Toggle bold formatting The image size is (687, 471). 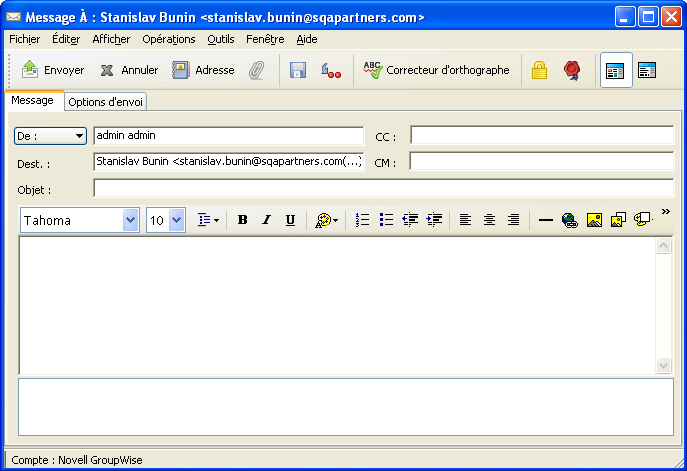pos(242,220)
